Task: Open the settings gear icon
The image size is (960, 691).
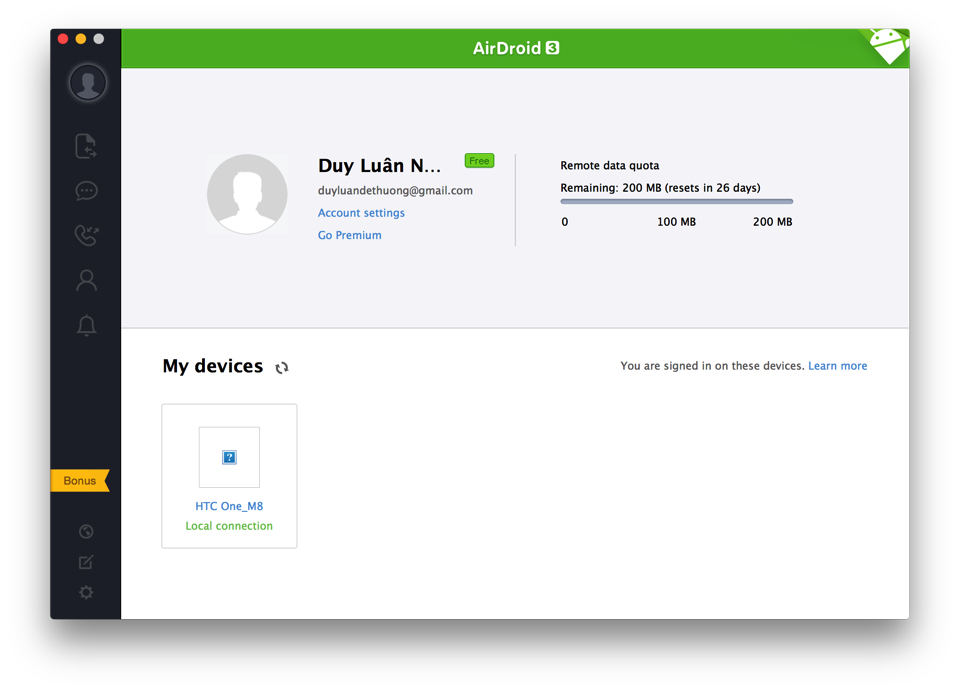Action: pos(86,592)
